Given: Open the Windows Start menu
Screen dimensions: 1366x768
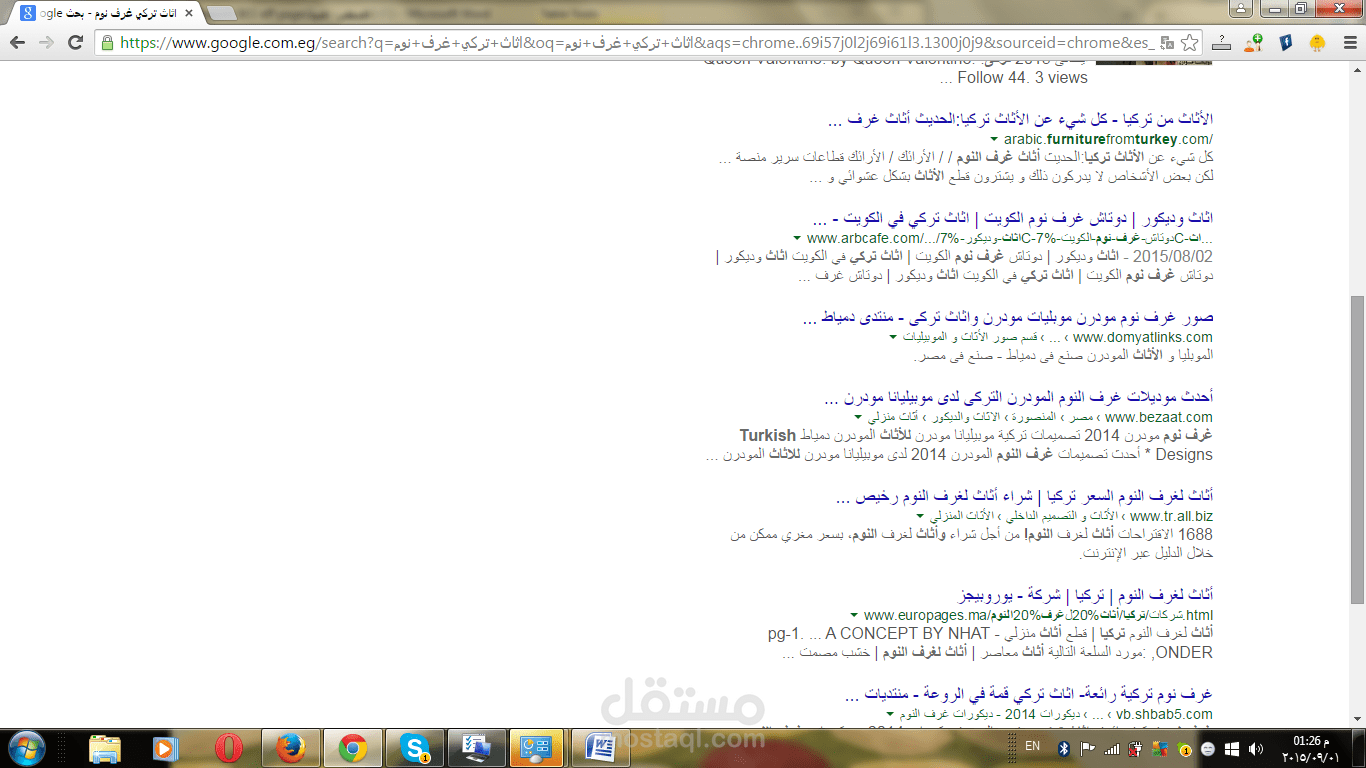Looking at the screenshot, I should 26,748.
